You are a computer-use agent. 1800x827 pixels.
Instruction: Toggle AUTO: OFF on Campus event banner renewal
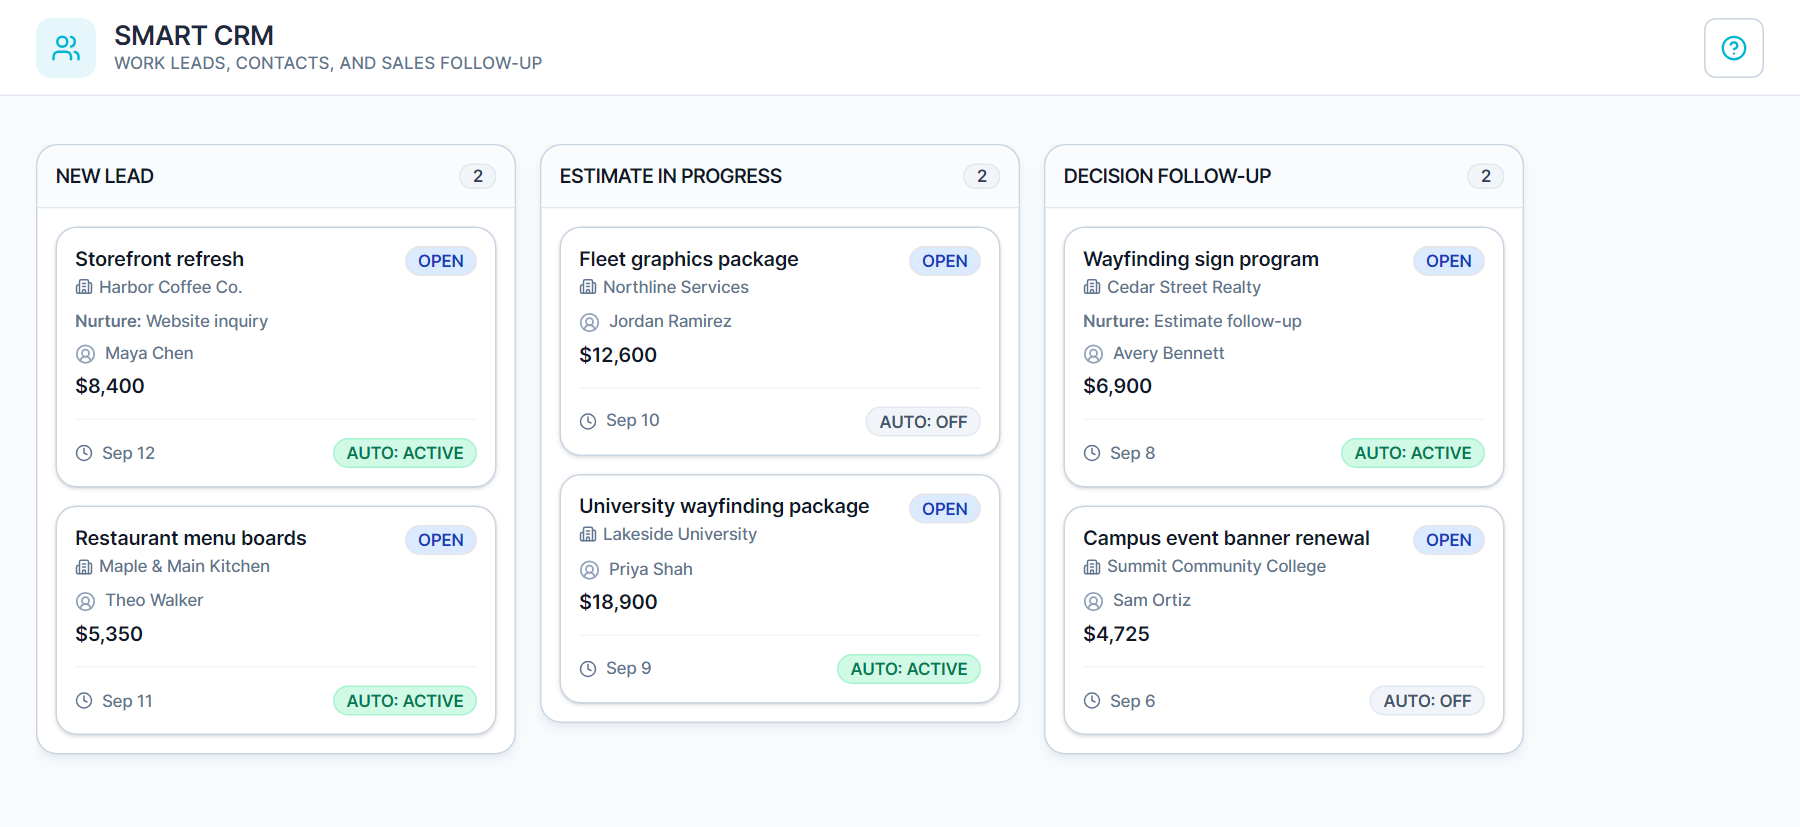click(1427, 701)
